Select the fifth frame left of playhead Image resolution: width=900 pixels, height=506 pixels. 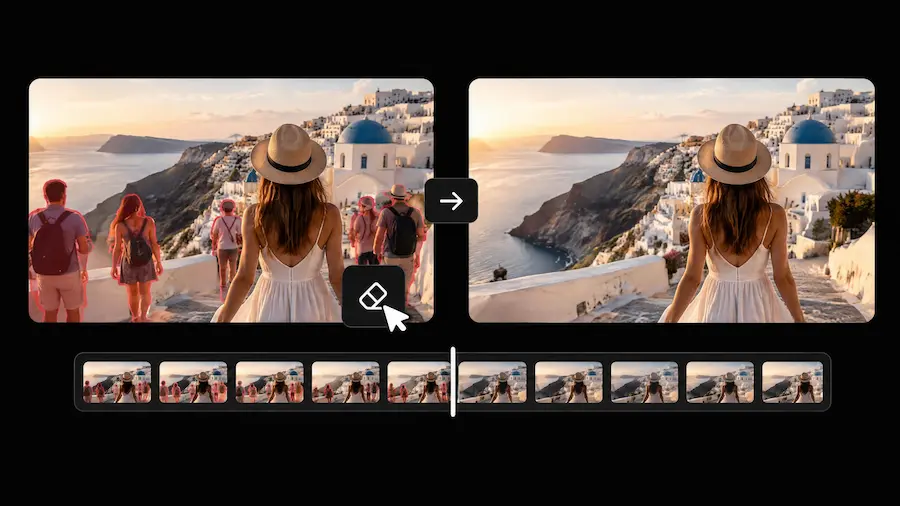pyautogui.click(x=419, y=382)
